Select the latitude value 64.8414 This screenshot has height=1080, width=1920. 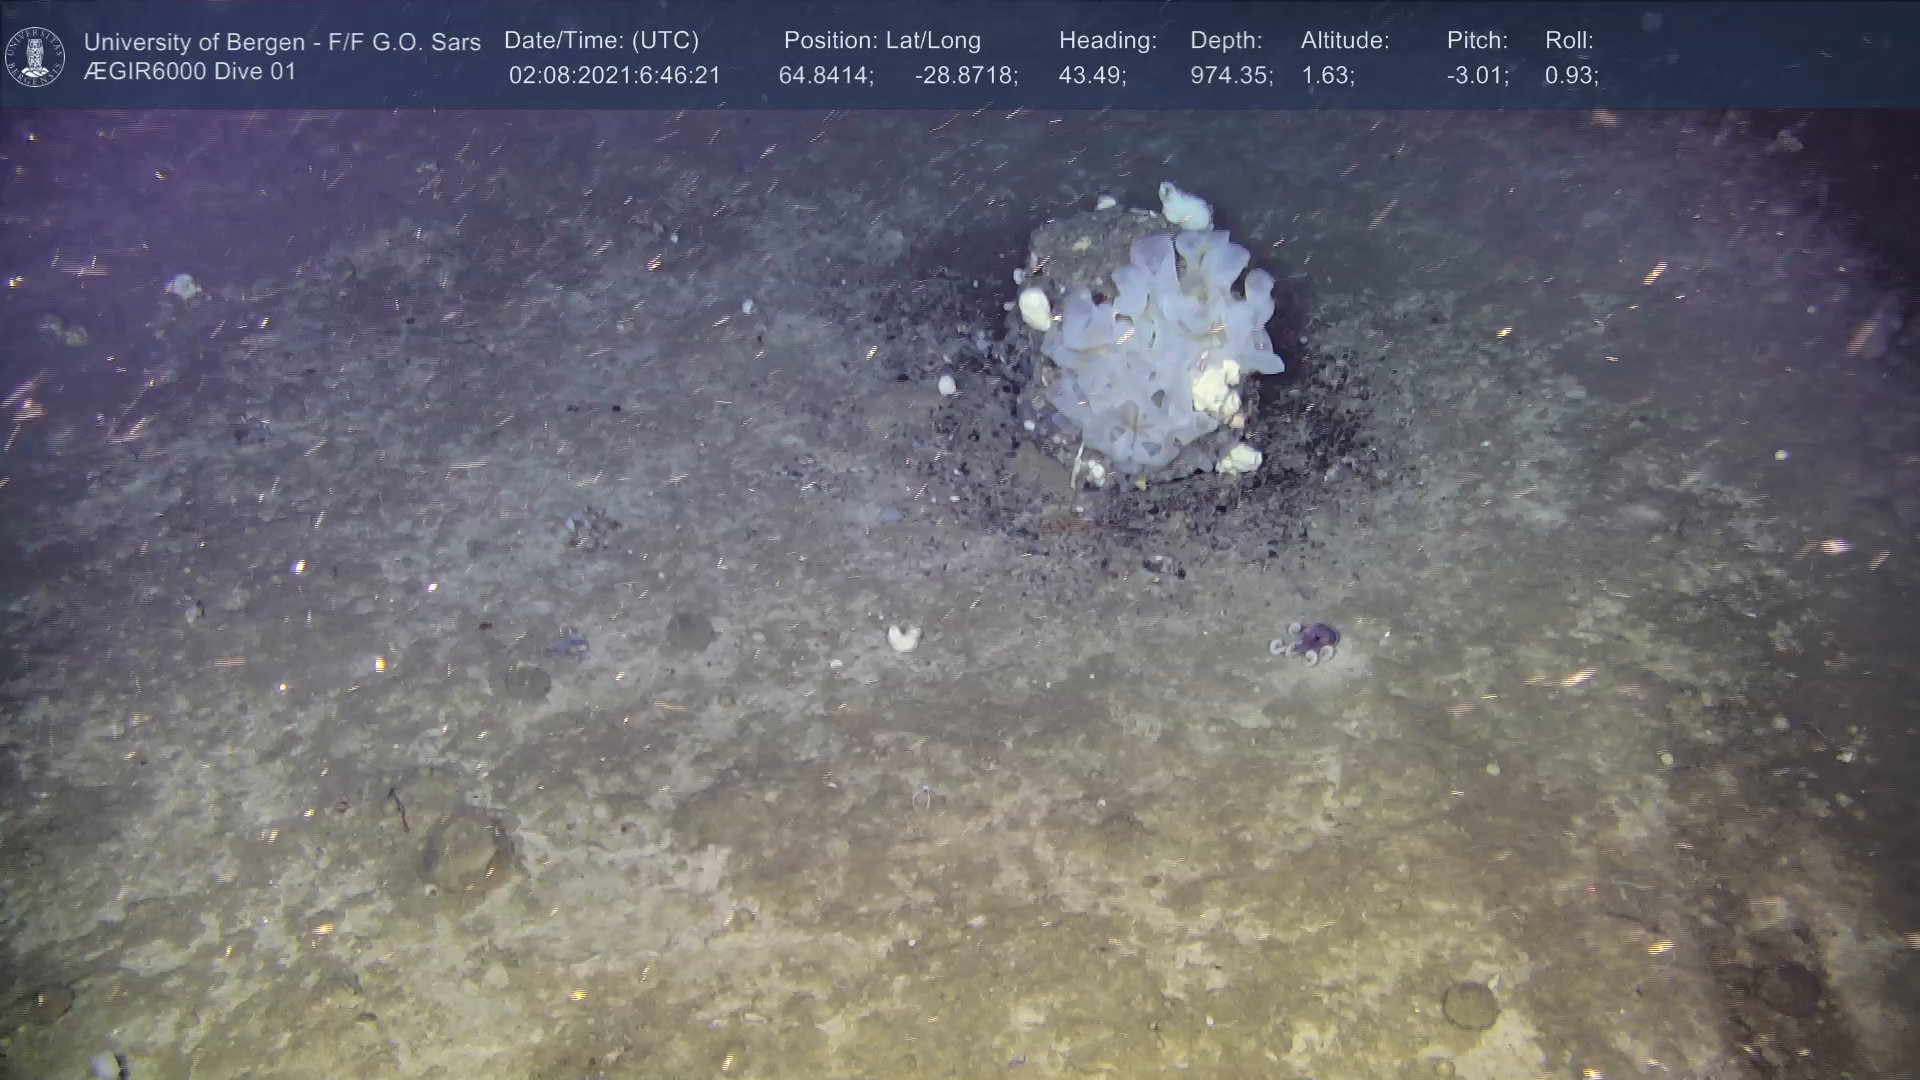coord(825,76)
